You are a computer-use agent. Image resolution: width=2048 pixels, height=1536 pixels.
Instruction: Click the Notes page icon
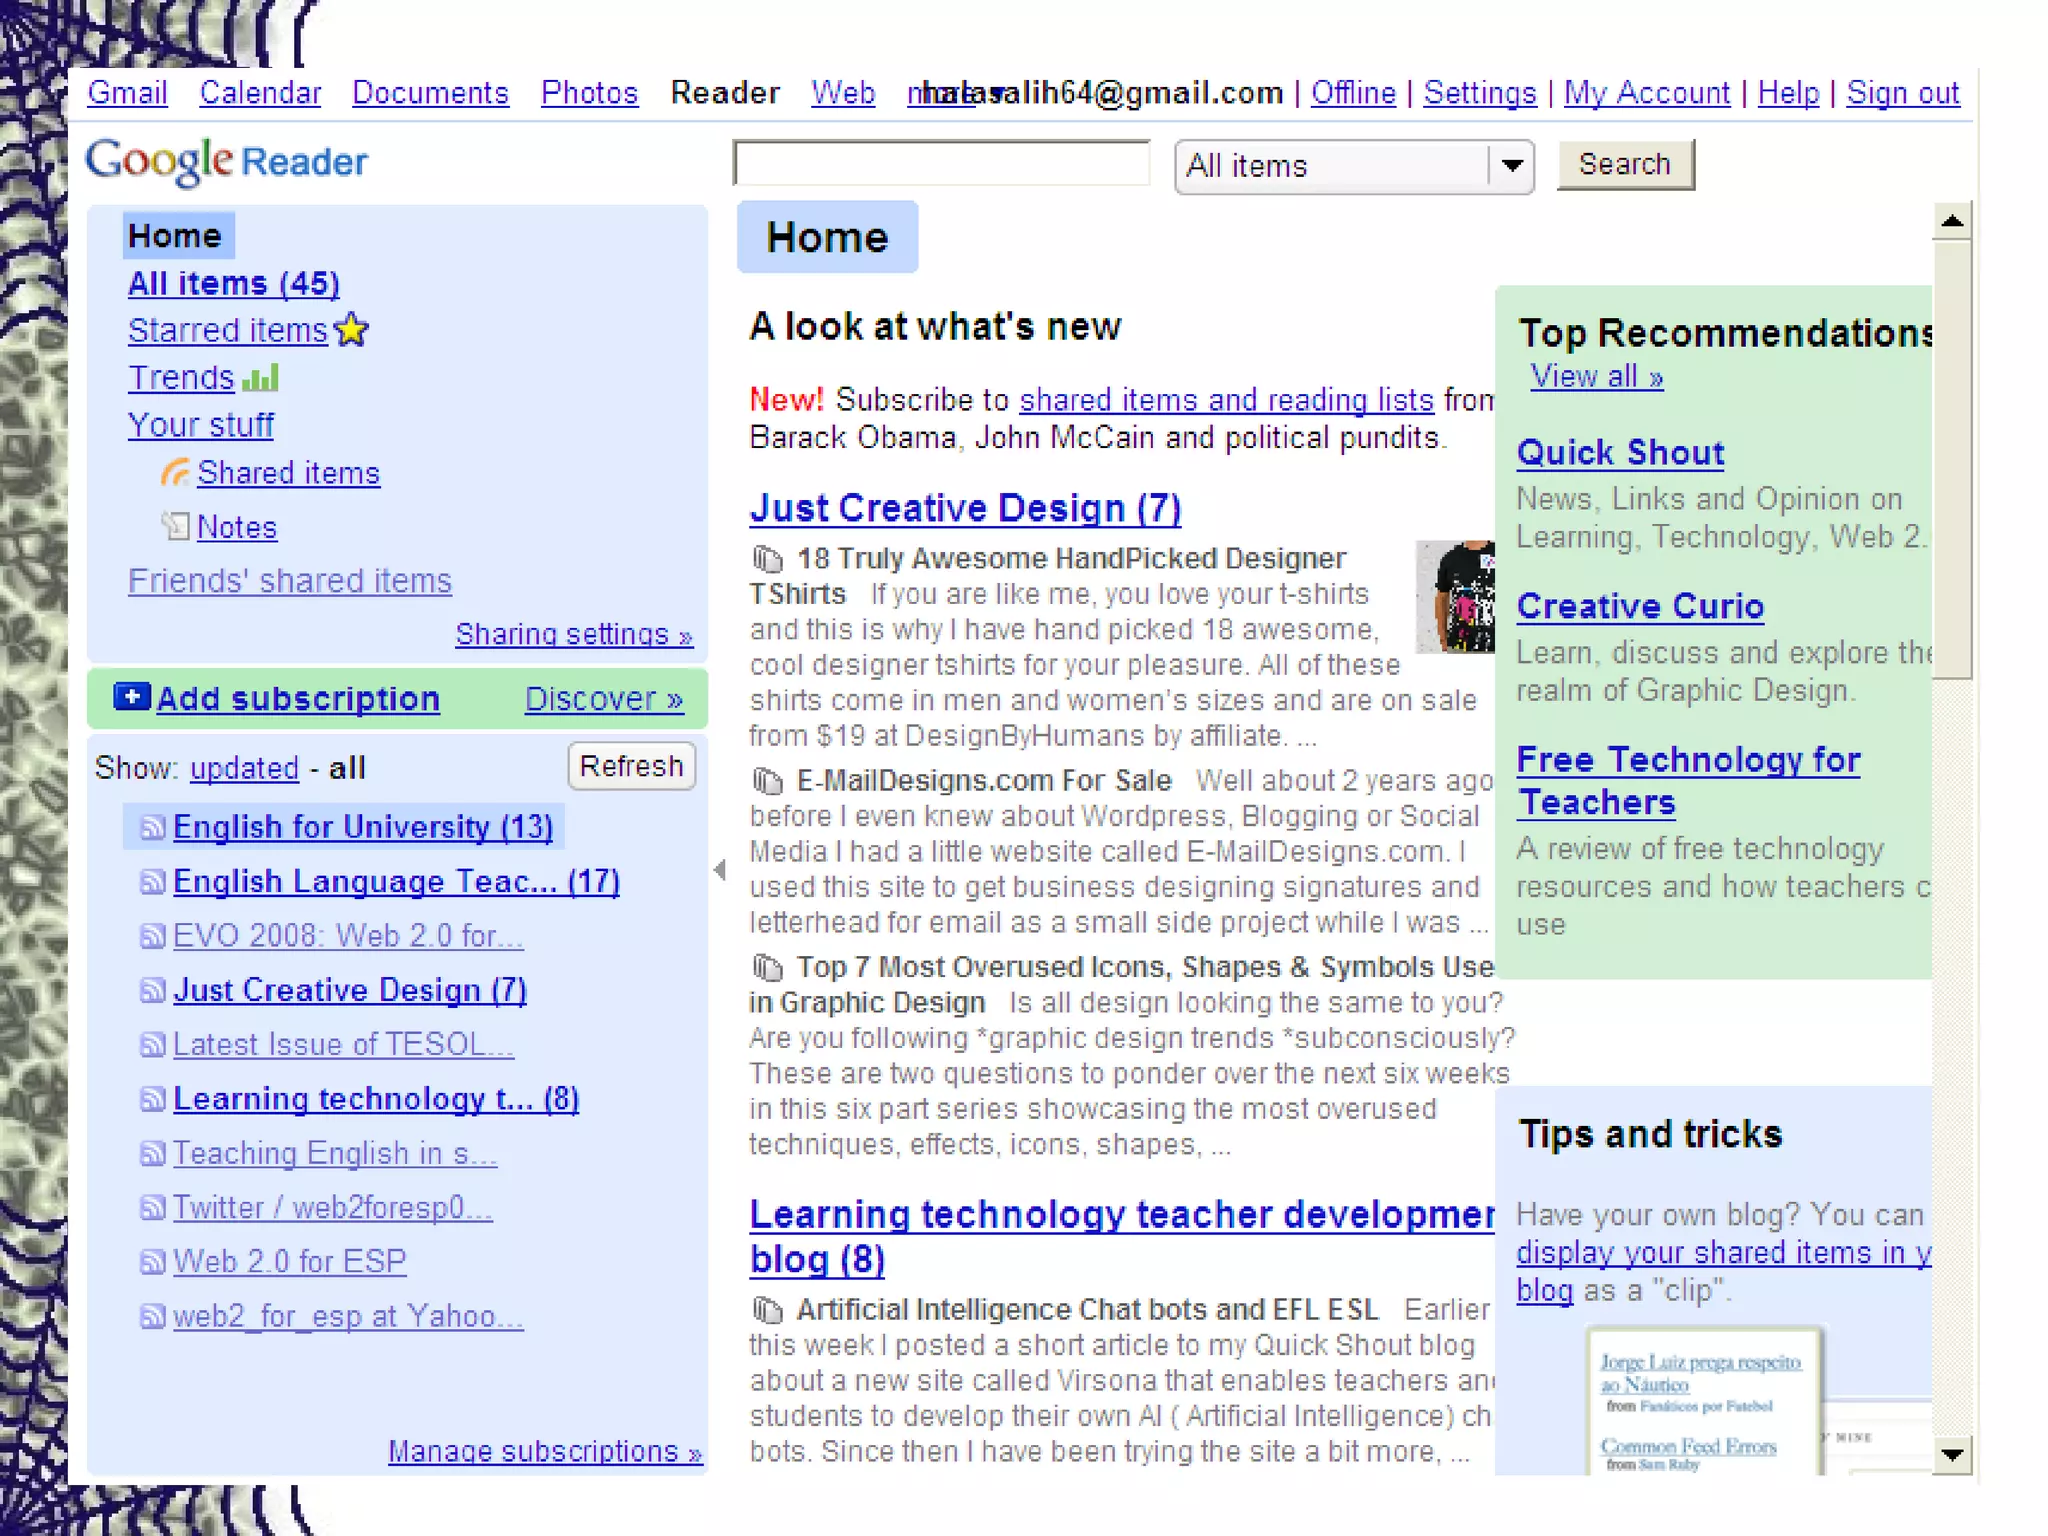176,526
